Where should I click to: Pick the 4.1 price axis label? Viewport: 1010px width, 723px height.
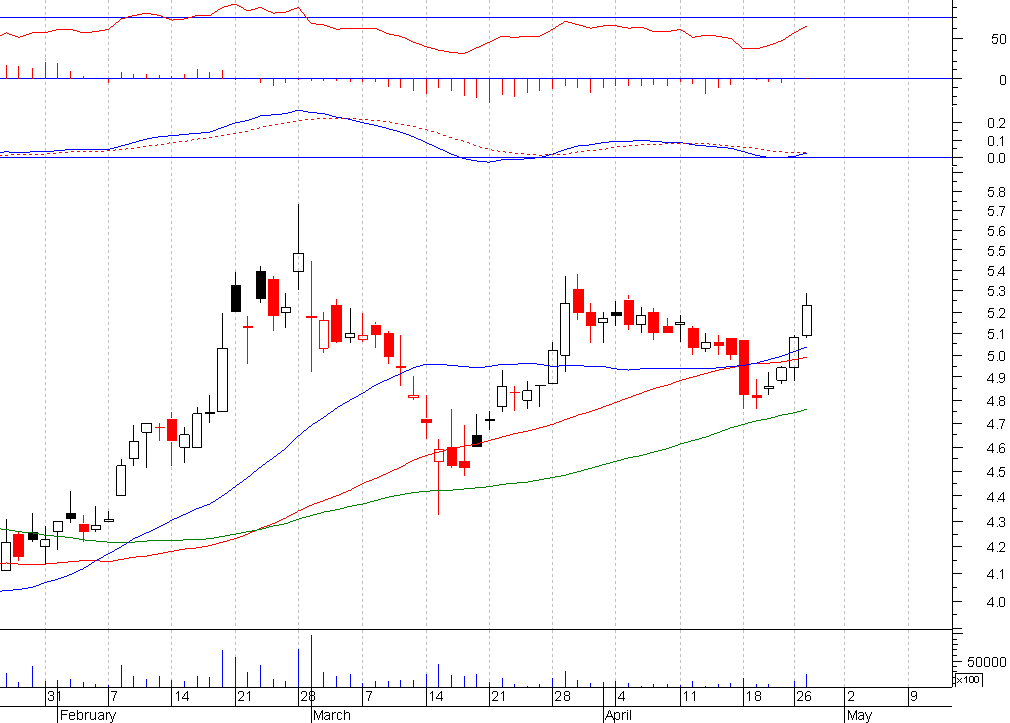(996, 574)
